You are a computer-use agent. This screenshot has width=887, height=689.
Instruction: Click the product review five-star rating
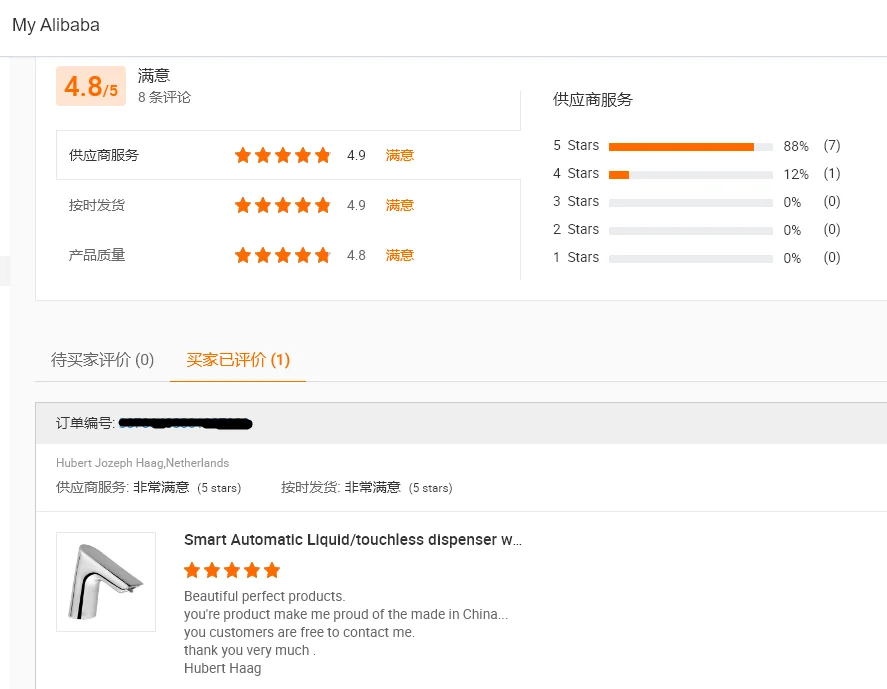tap(232, 570)
